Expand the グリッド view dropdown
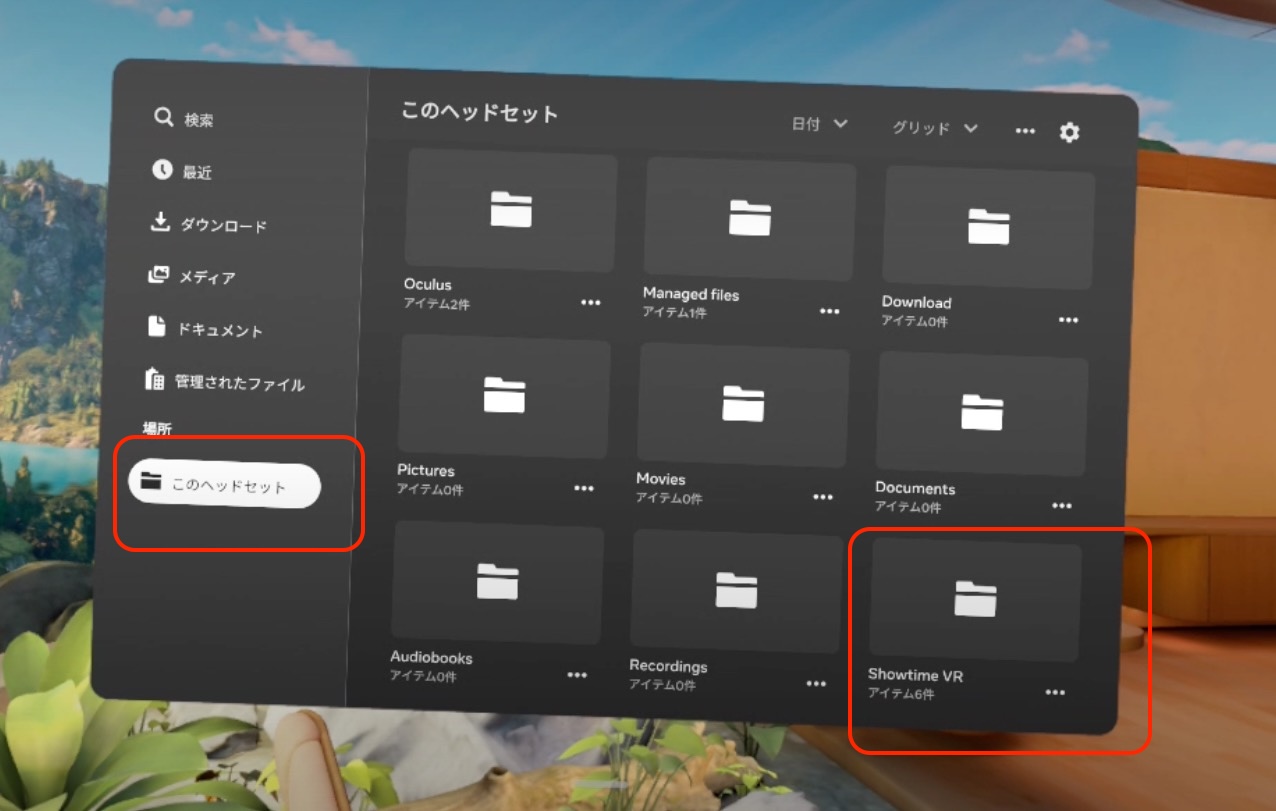 tap(935, 128)
